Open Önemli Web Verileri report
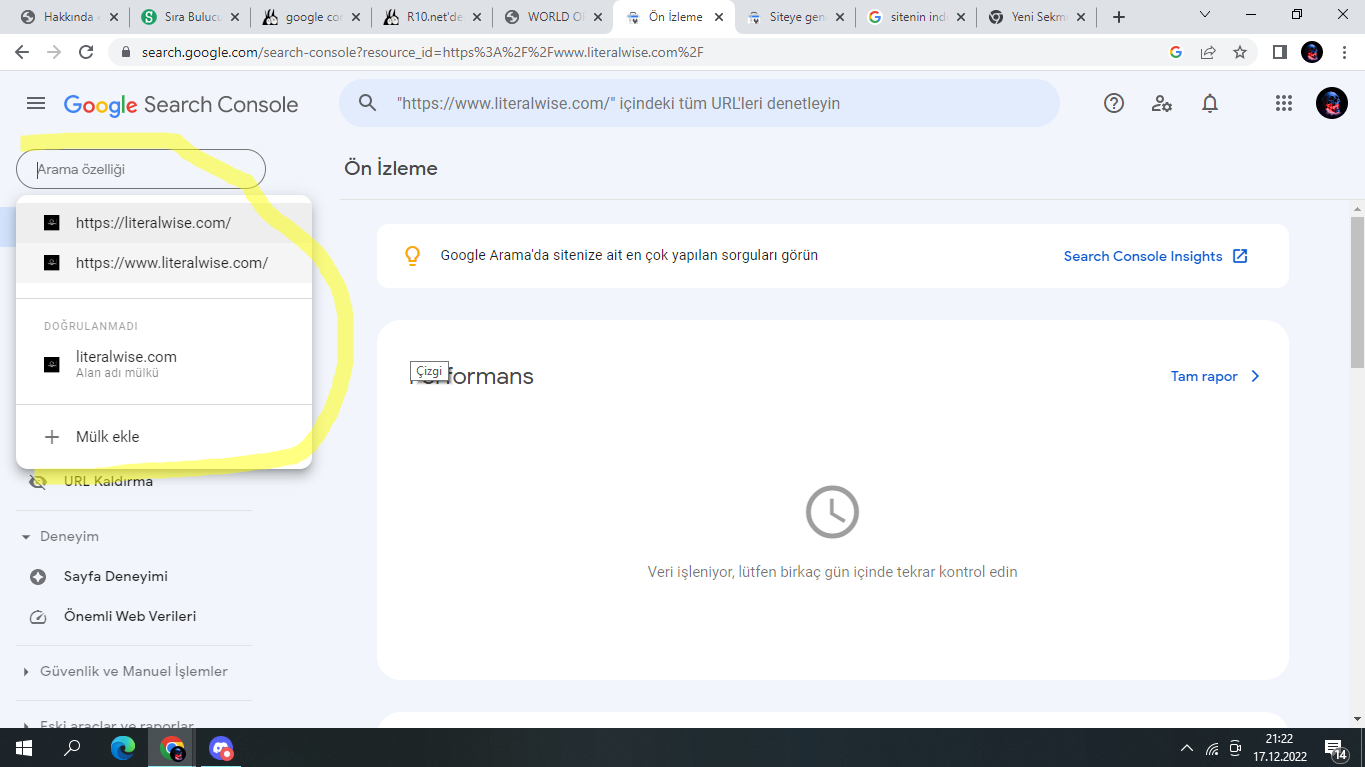 130,617
